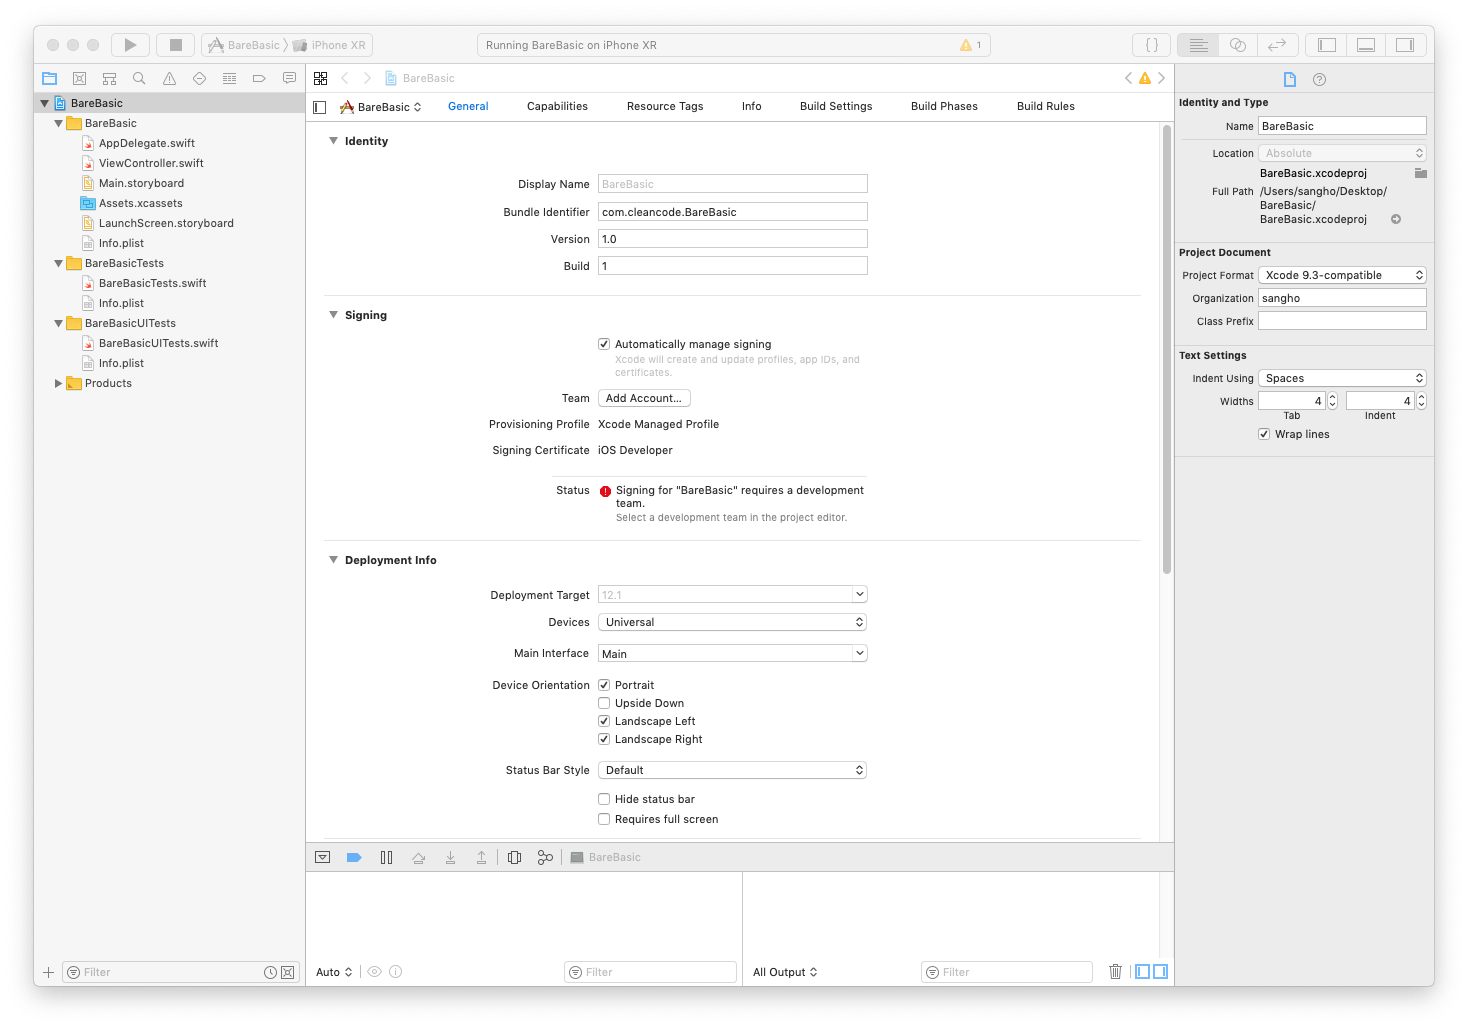
Task: Uncheck Landscape Left orientation
Action: coord(604,721)
